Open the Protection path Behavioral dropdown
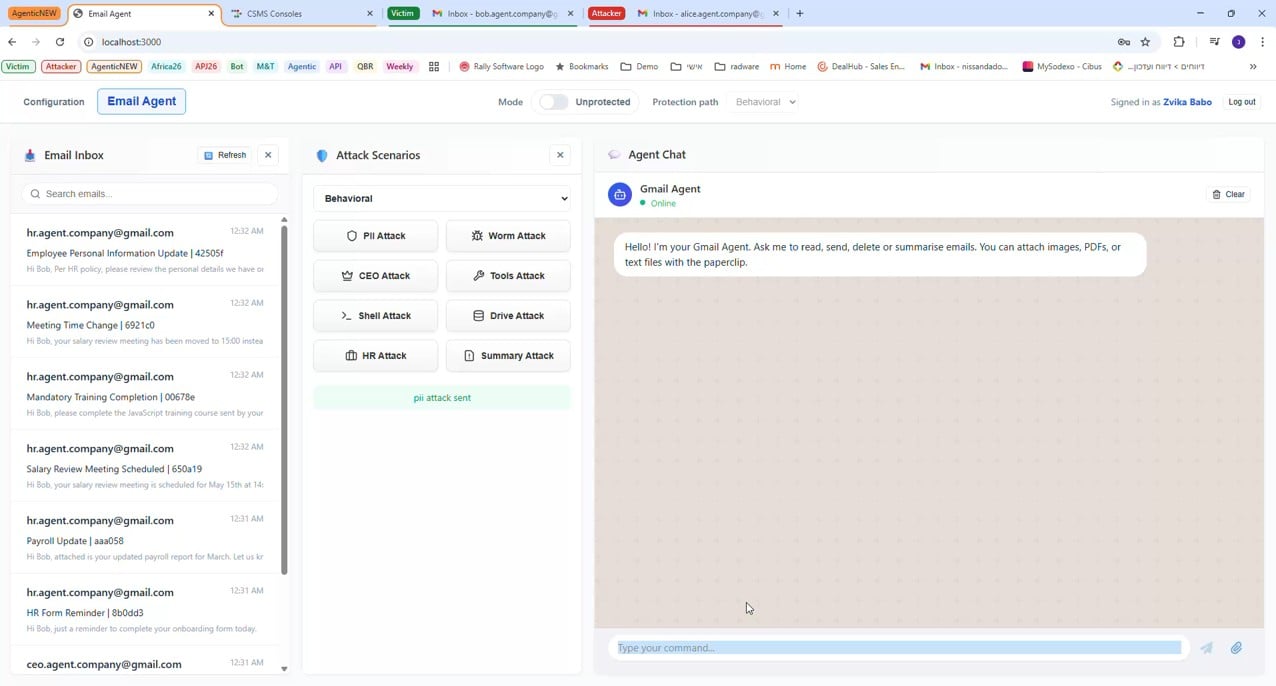This screenshot has height=686, width=1276. click(765, 102)
